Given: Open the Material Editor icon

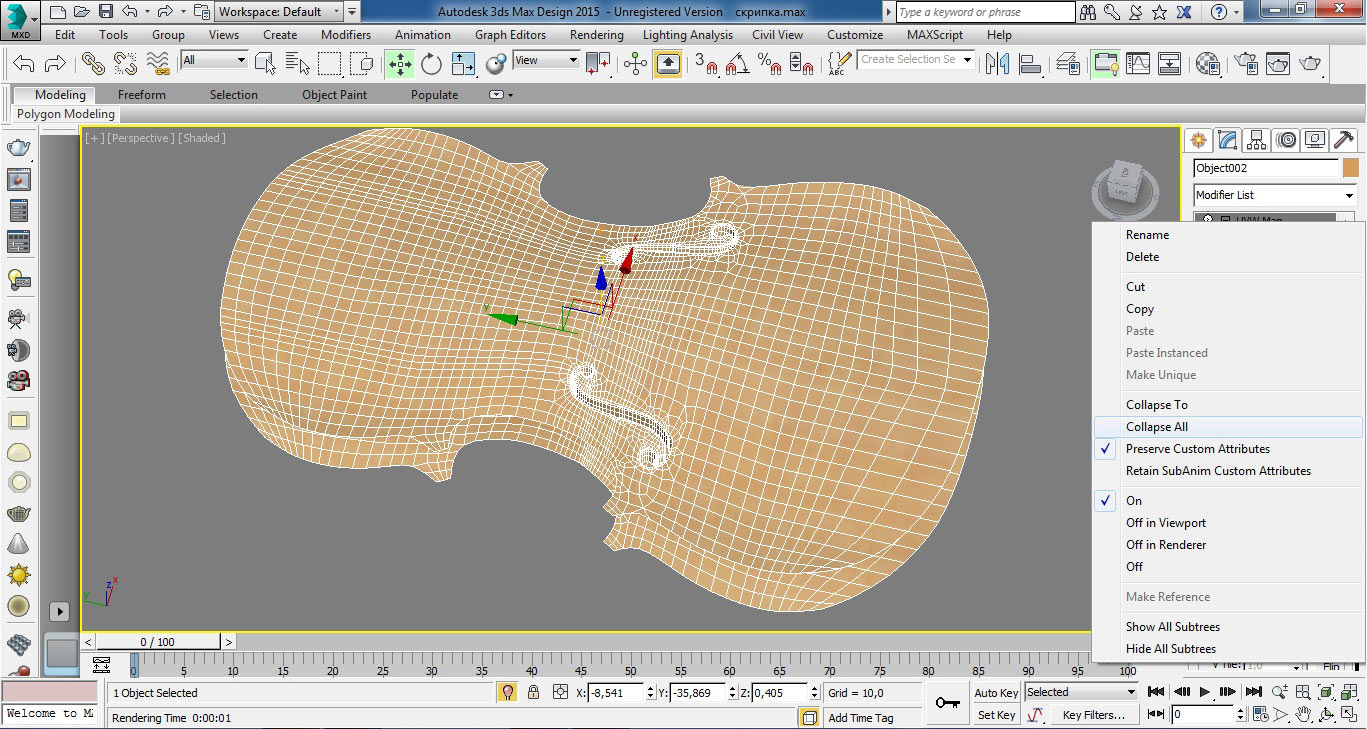Looking at the screenshot, I should (1208, 64).
